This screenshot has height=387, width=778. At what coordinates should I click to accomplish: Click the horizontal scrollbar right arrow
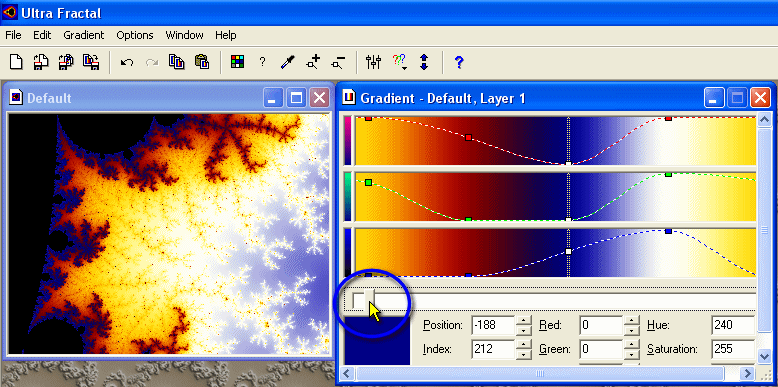coord(747,373)
